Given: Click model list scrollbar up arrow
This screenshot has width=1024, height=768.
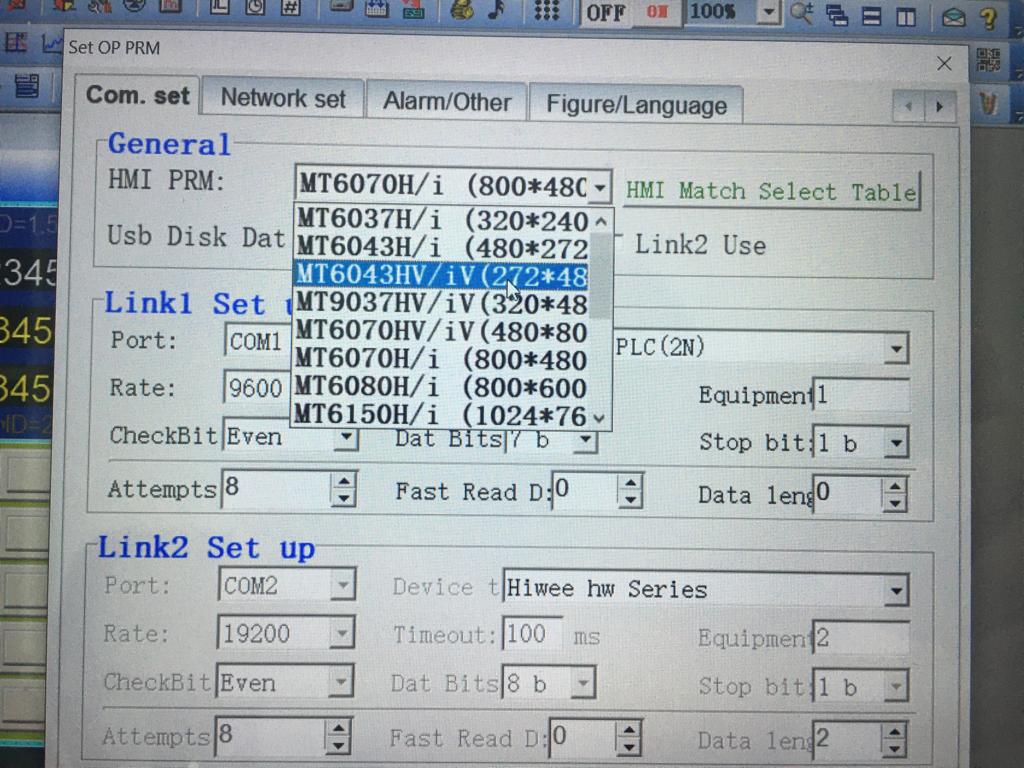Looking at the screenshot, I should click(601, 221).
